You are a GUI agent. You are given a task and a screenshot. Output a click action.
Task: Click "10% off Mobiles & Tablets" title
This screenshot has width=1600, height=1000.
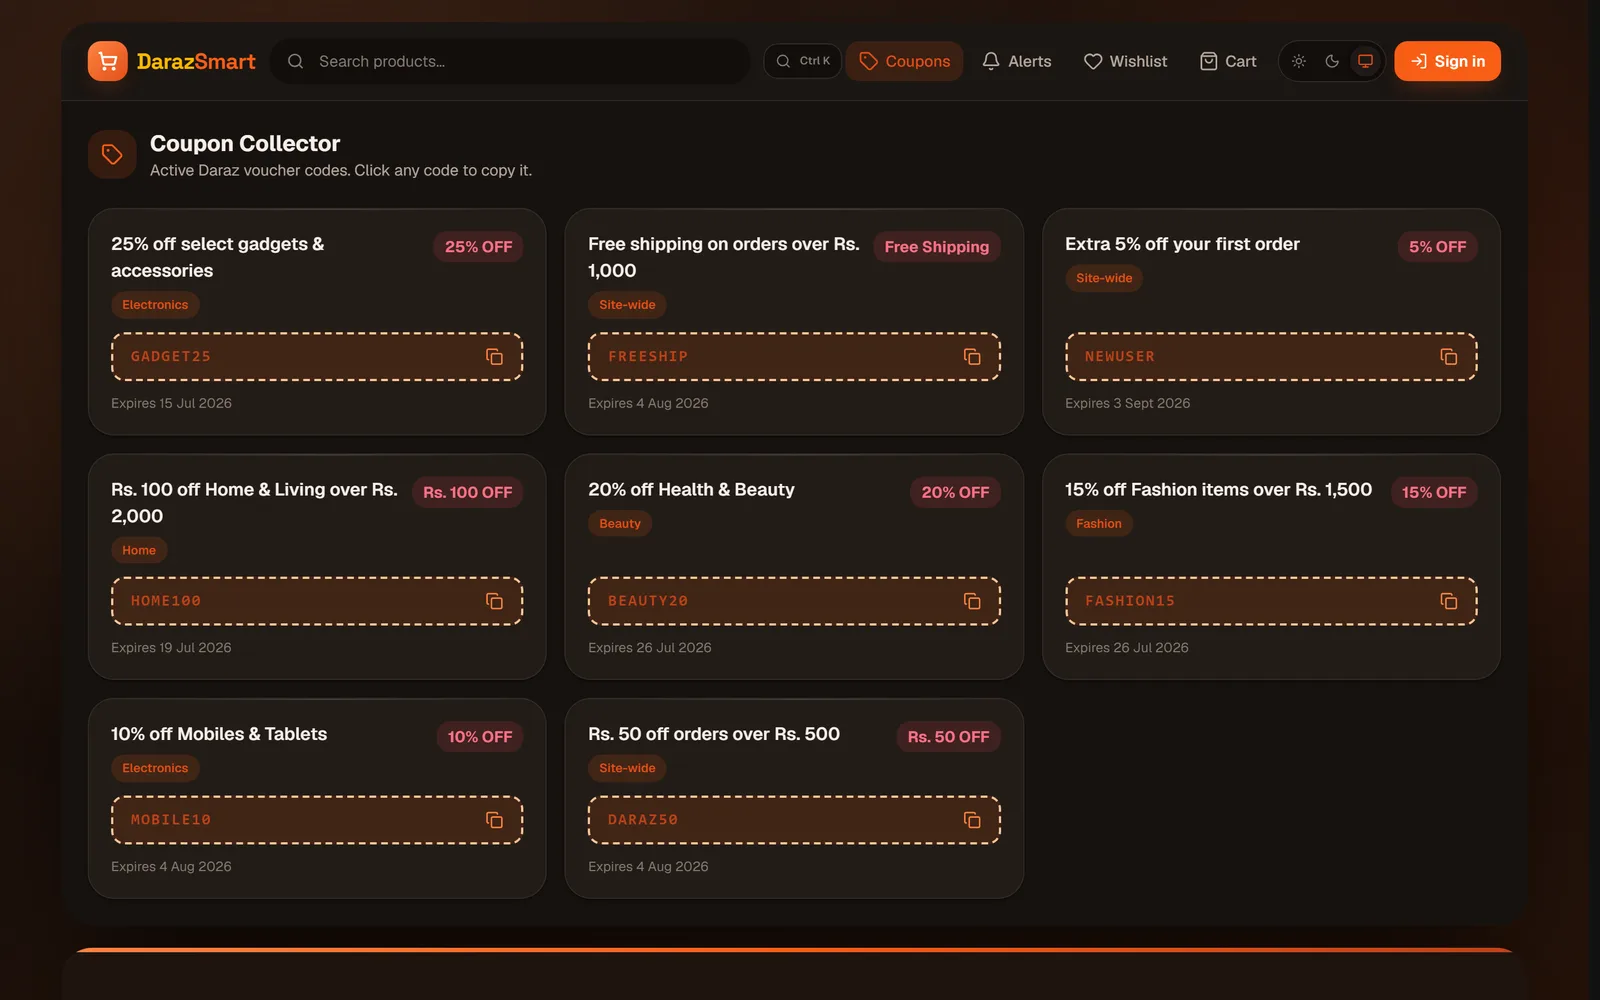point(219,734)
